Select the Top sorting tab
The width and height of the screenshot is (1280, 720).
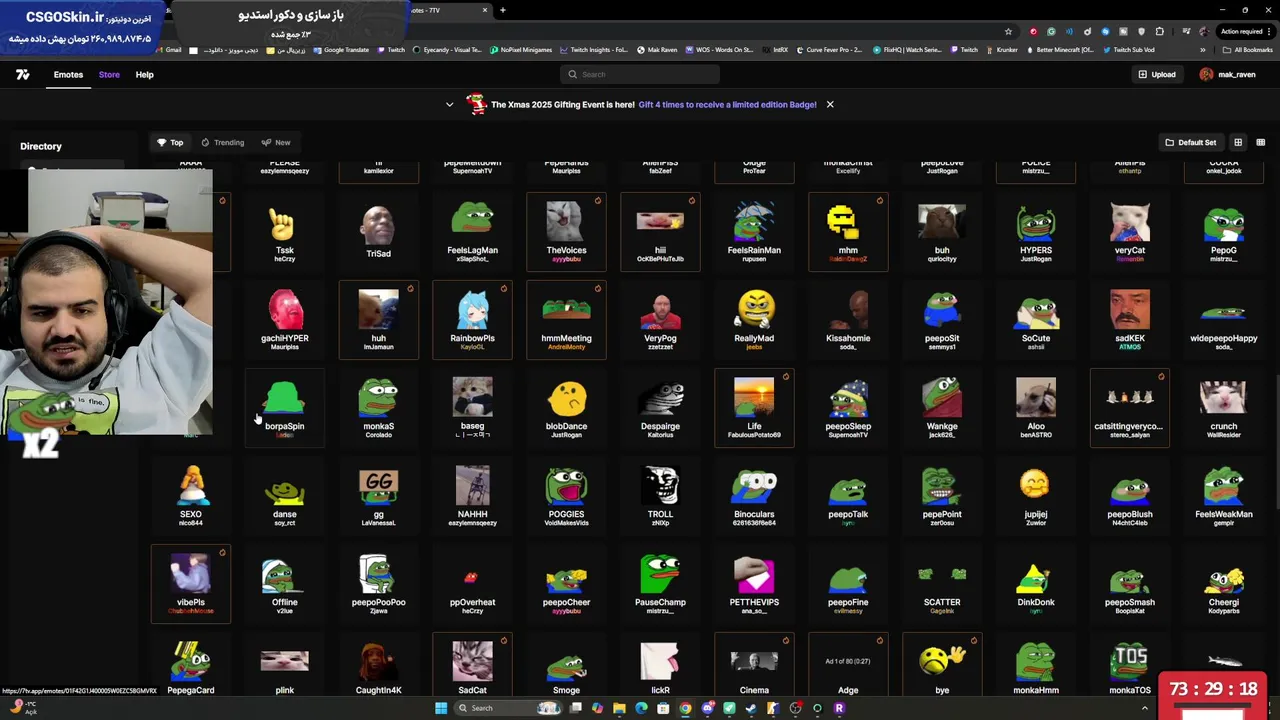click(170, 142)
